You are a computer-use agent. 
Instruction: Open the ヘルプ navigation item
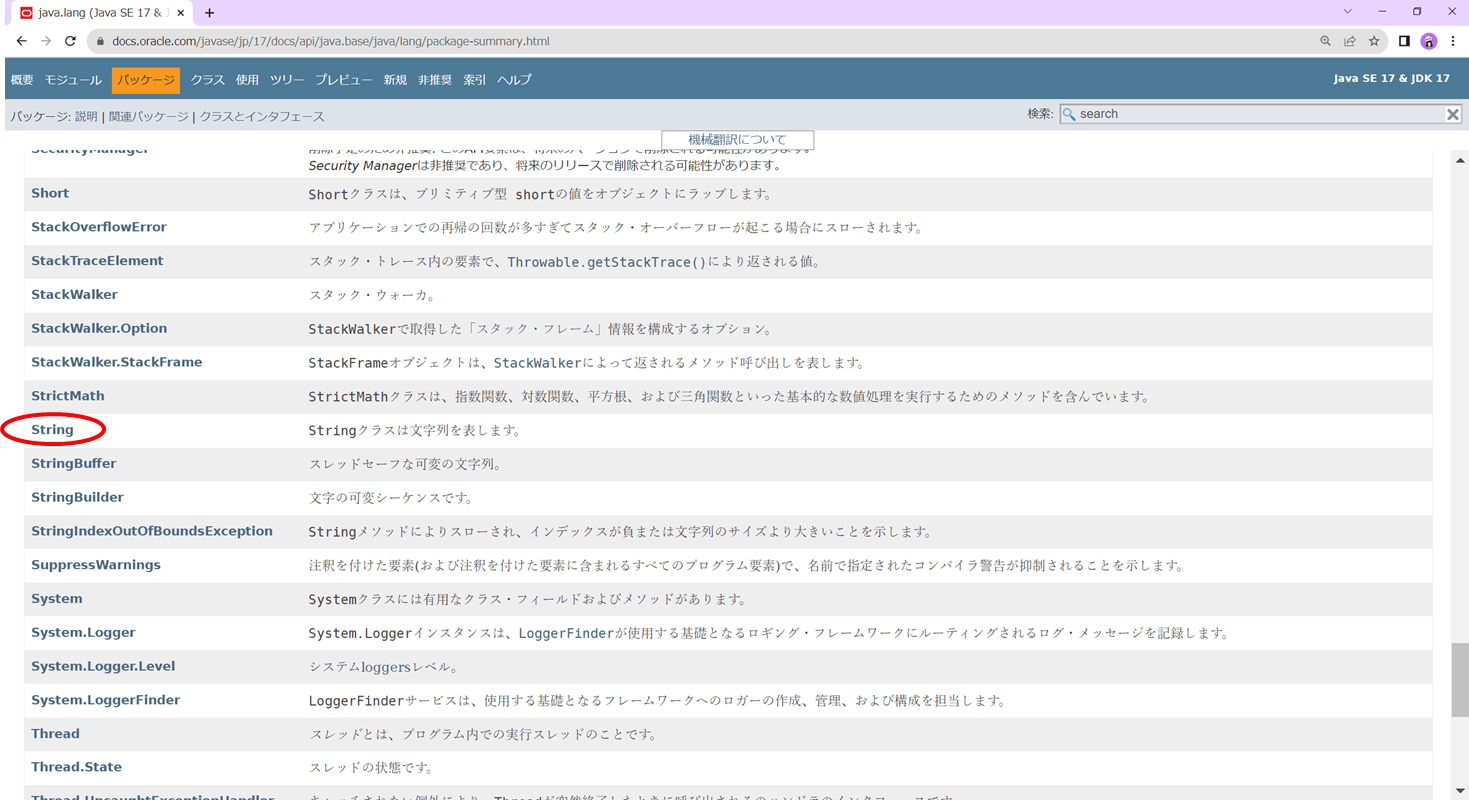[x=513, y=78]
